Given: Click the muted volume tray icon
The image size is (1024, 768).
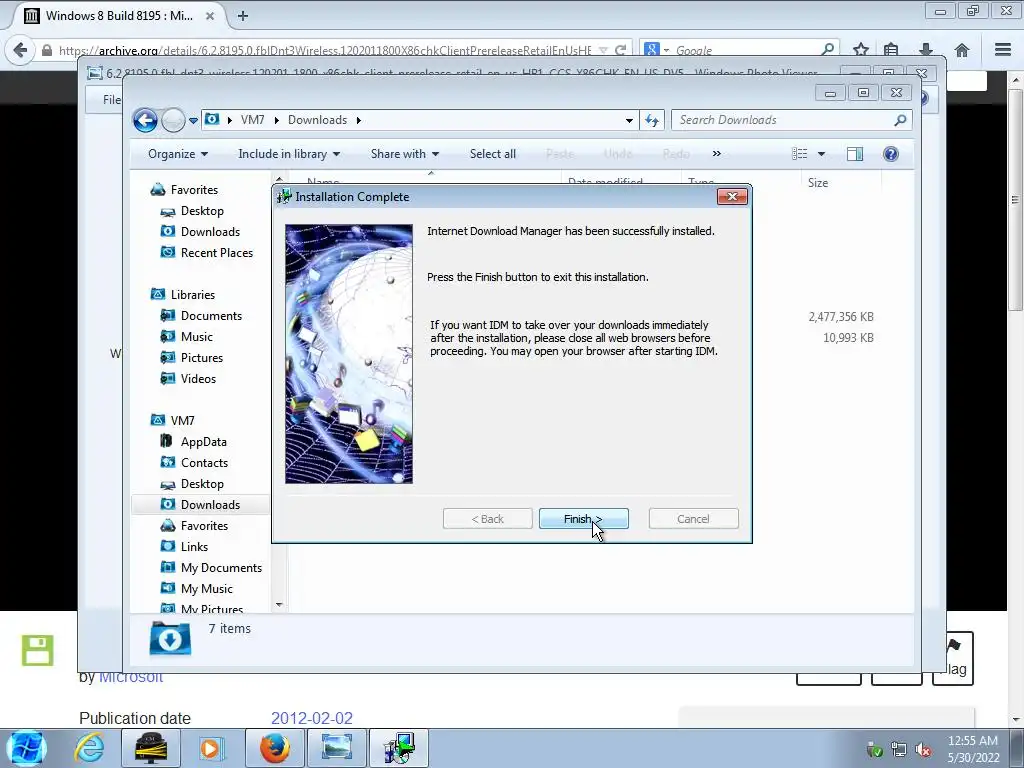Looking at the screenshot, I should (923, 749).
